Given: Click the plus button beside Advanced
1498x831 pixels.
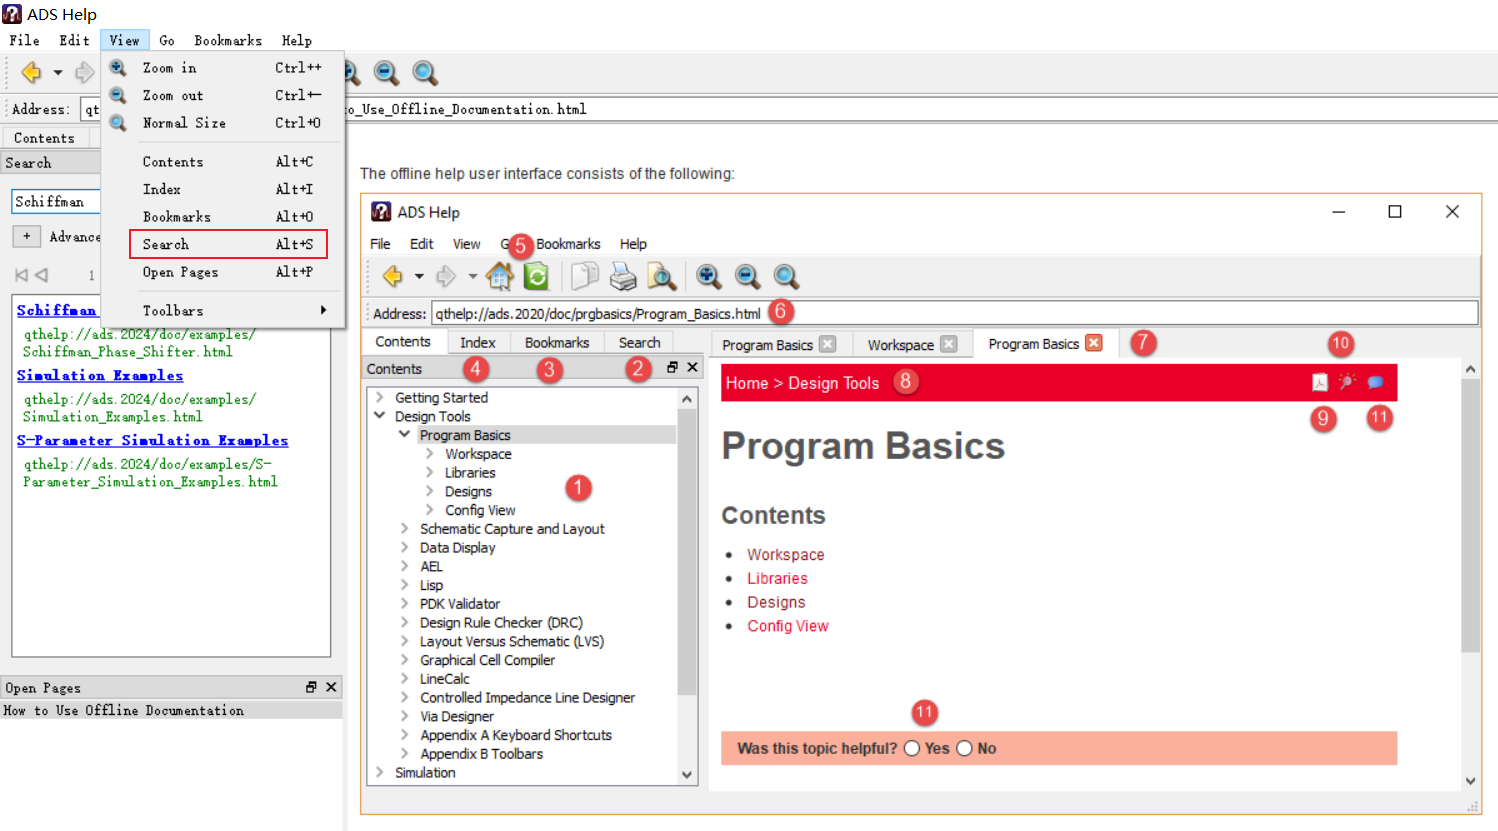Looking at the screenshot, I should 26,236.
